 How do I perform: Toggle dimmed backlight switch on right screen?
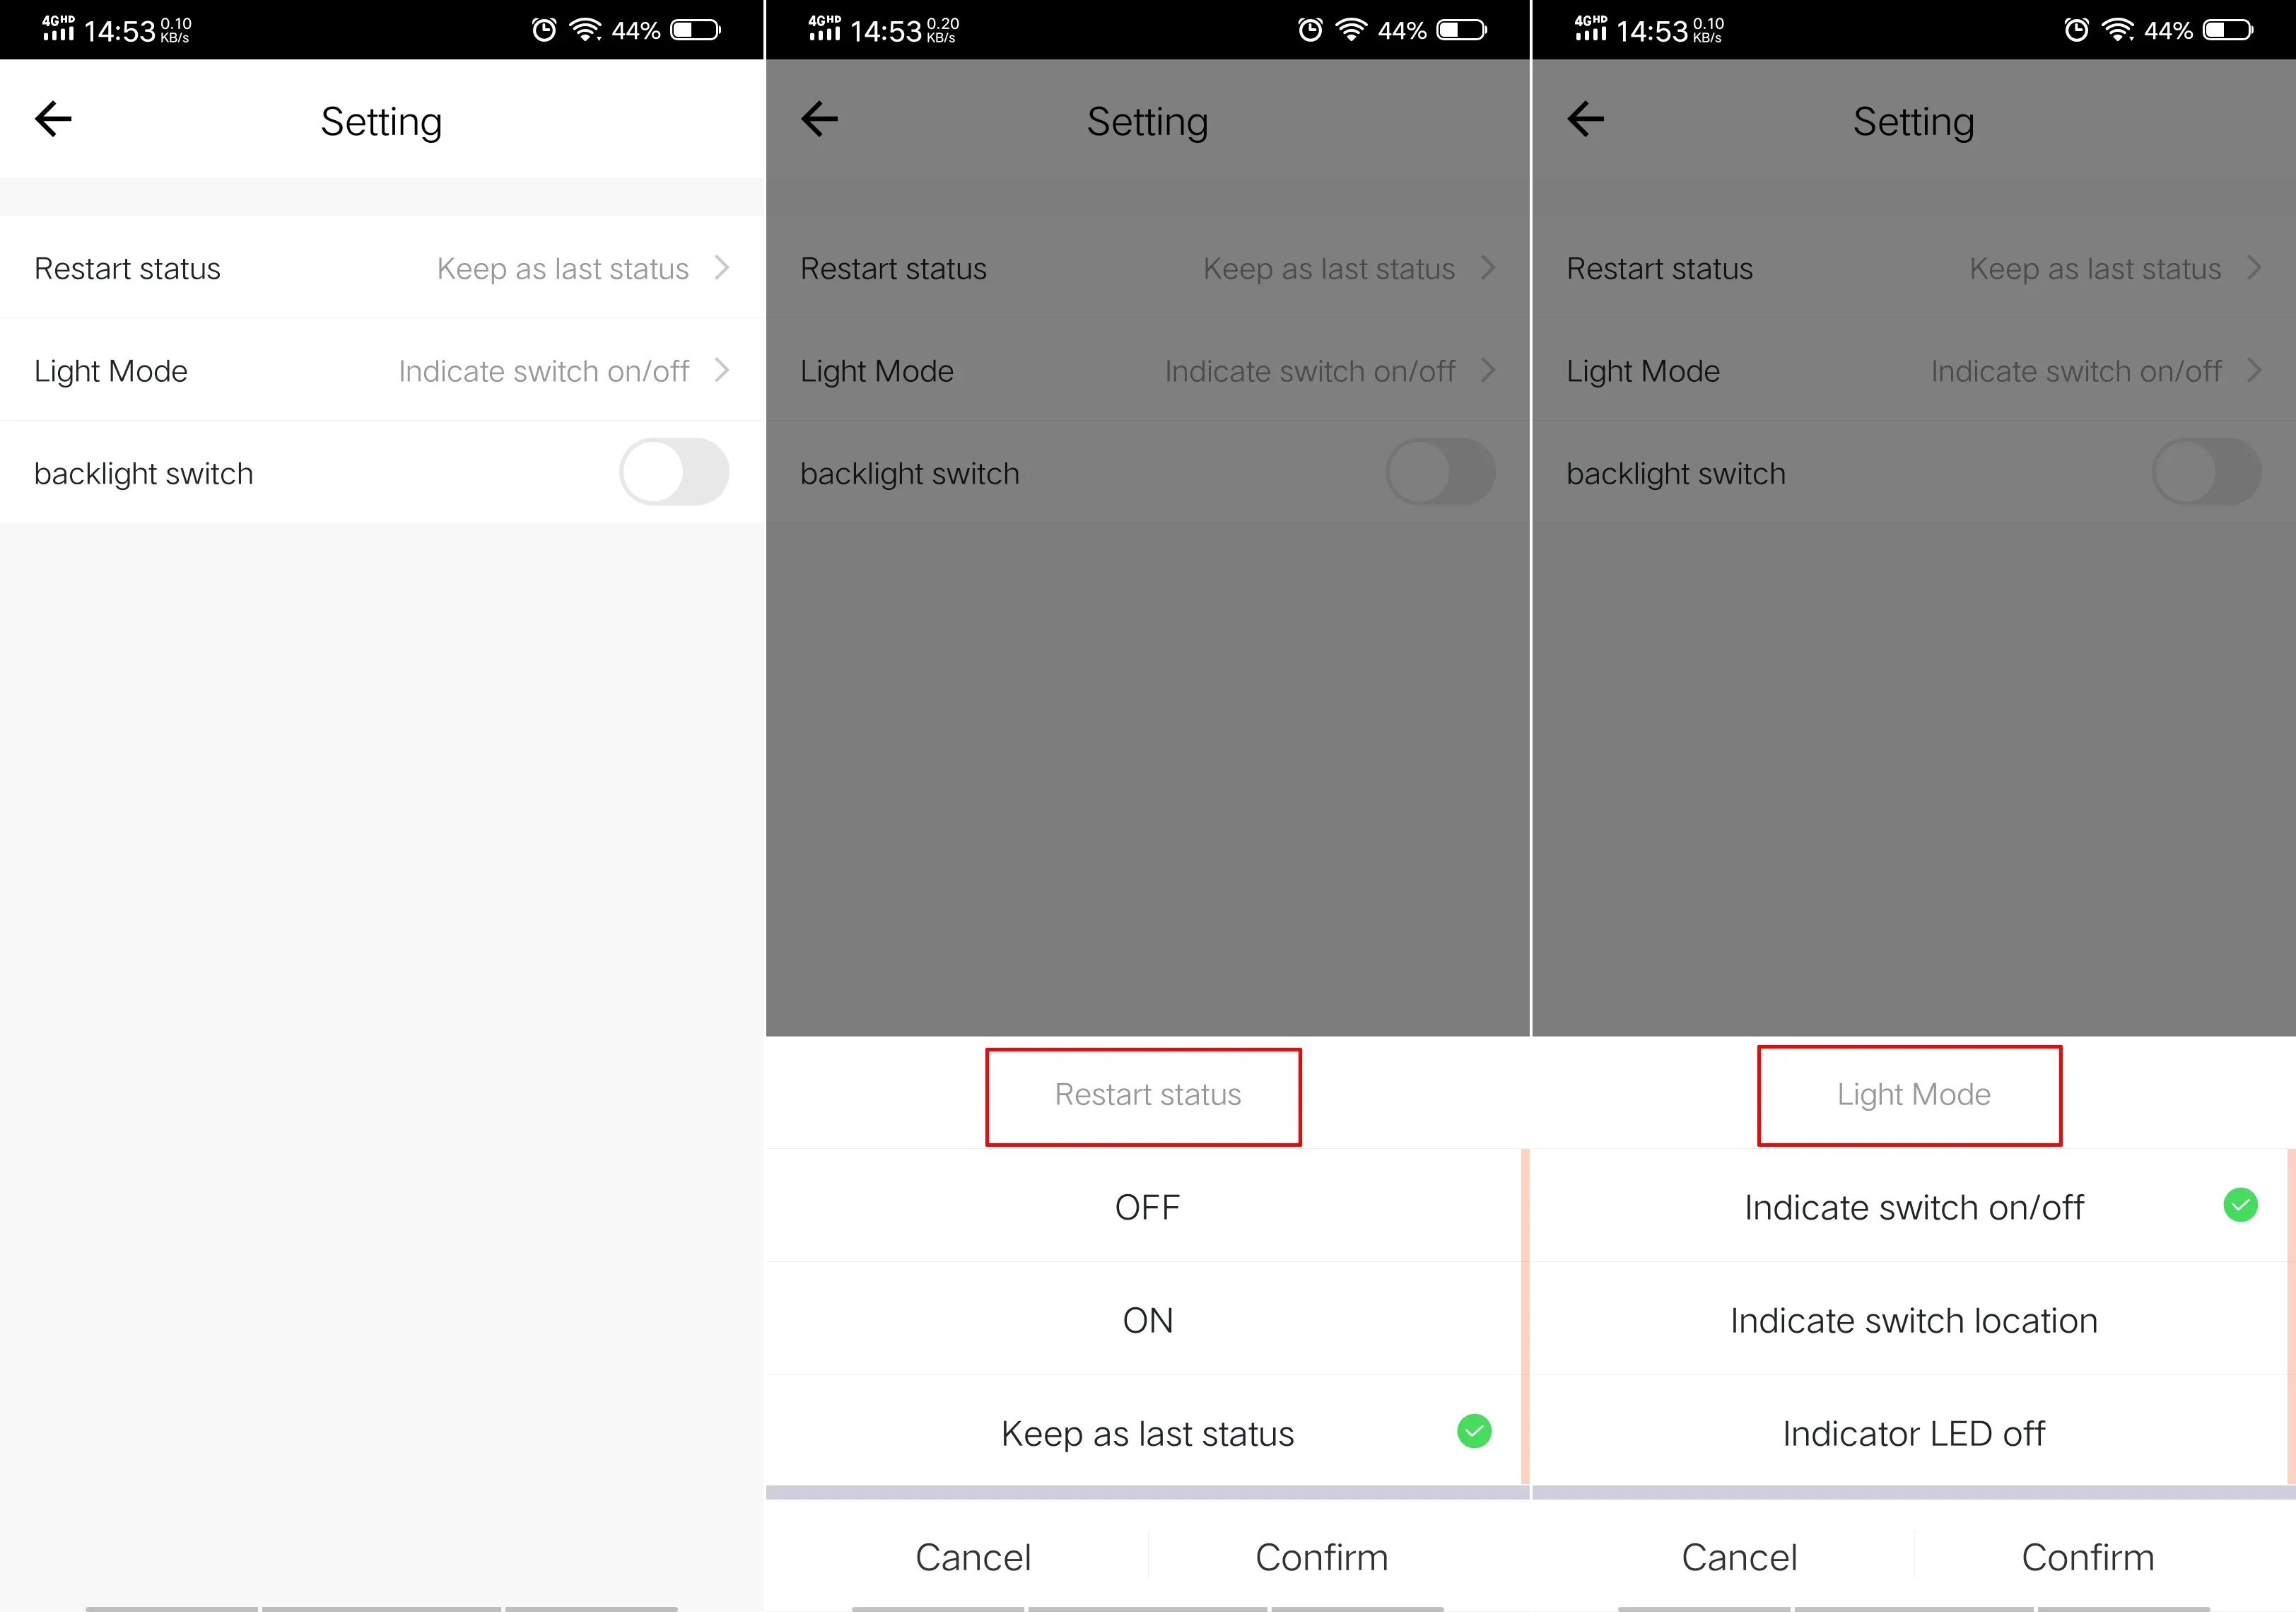pyautogui.click(x=2206, y=472)
